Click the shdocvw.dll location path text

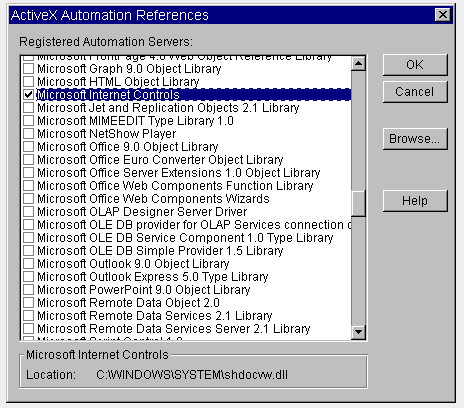(192, 375)
